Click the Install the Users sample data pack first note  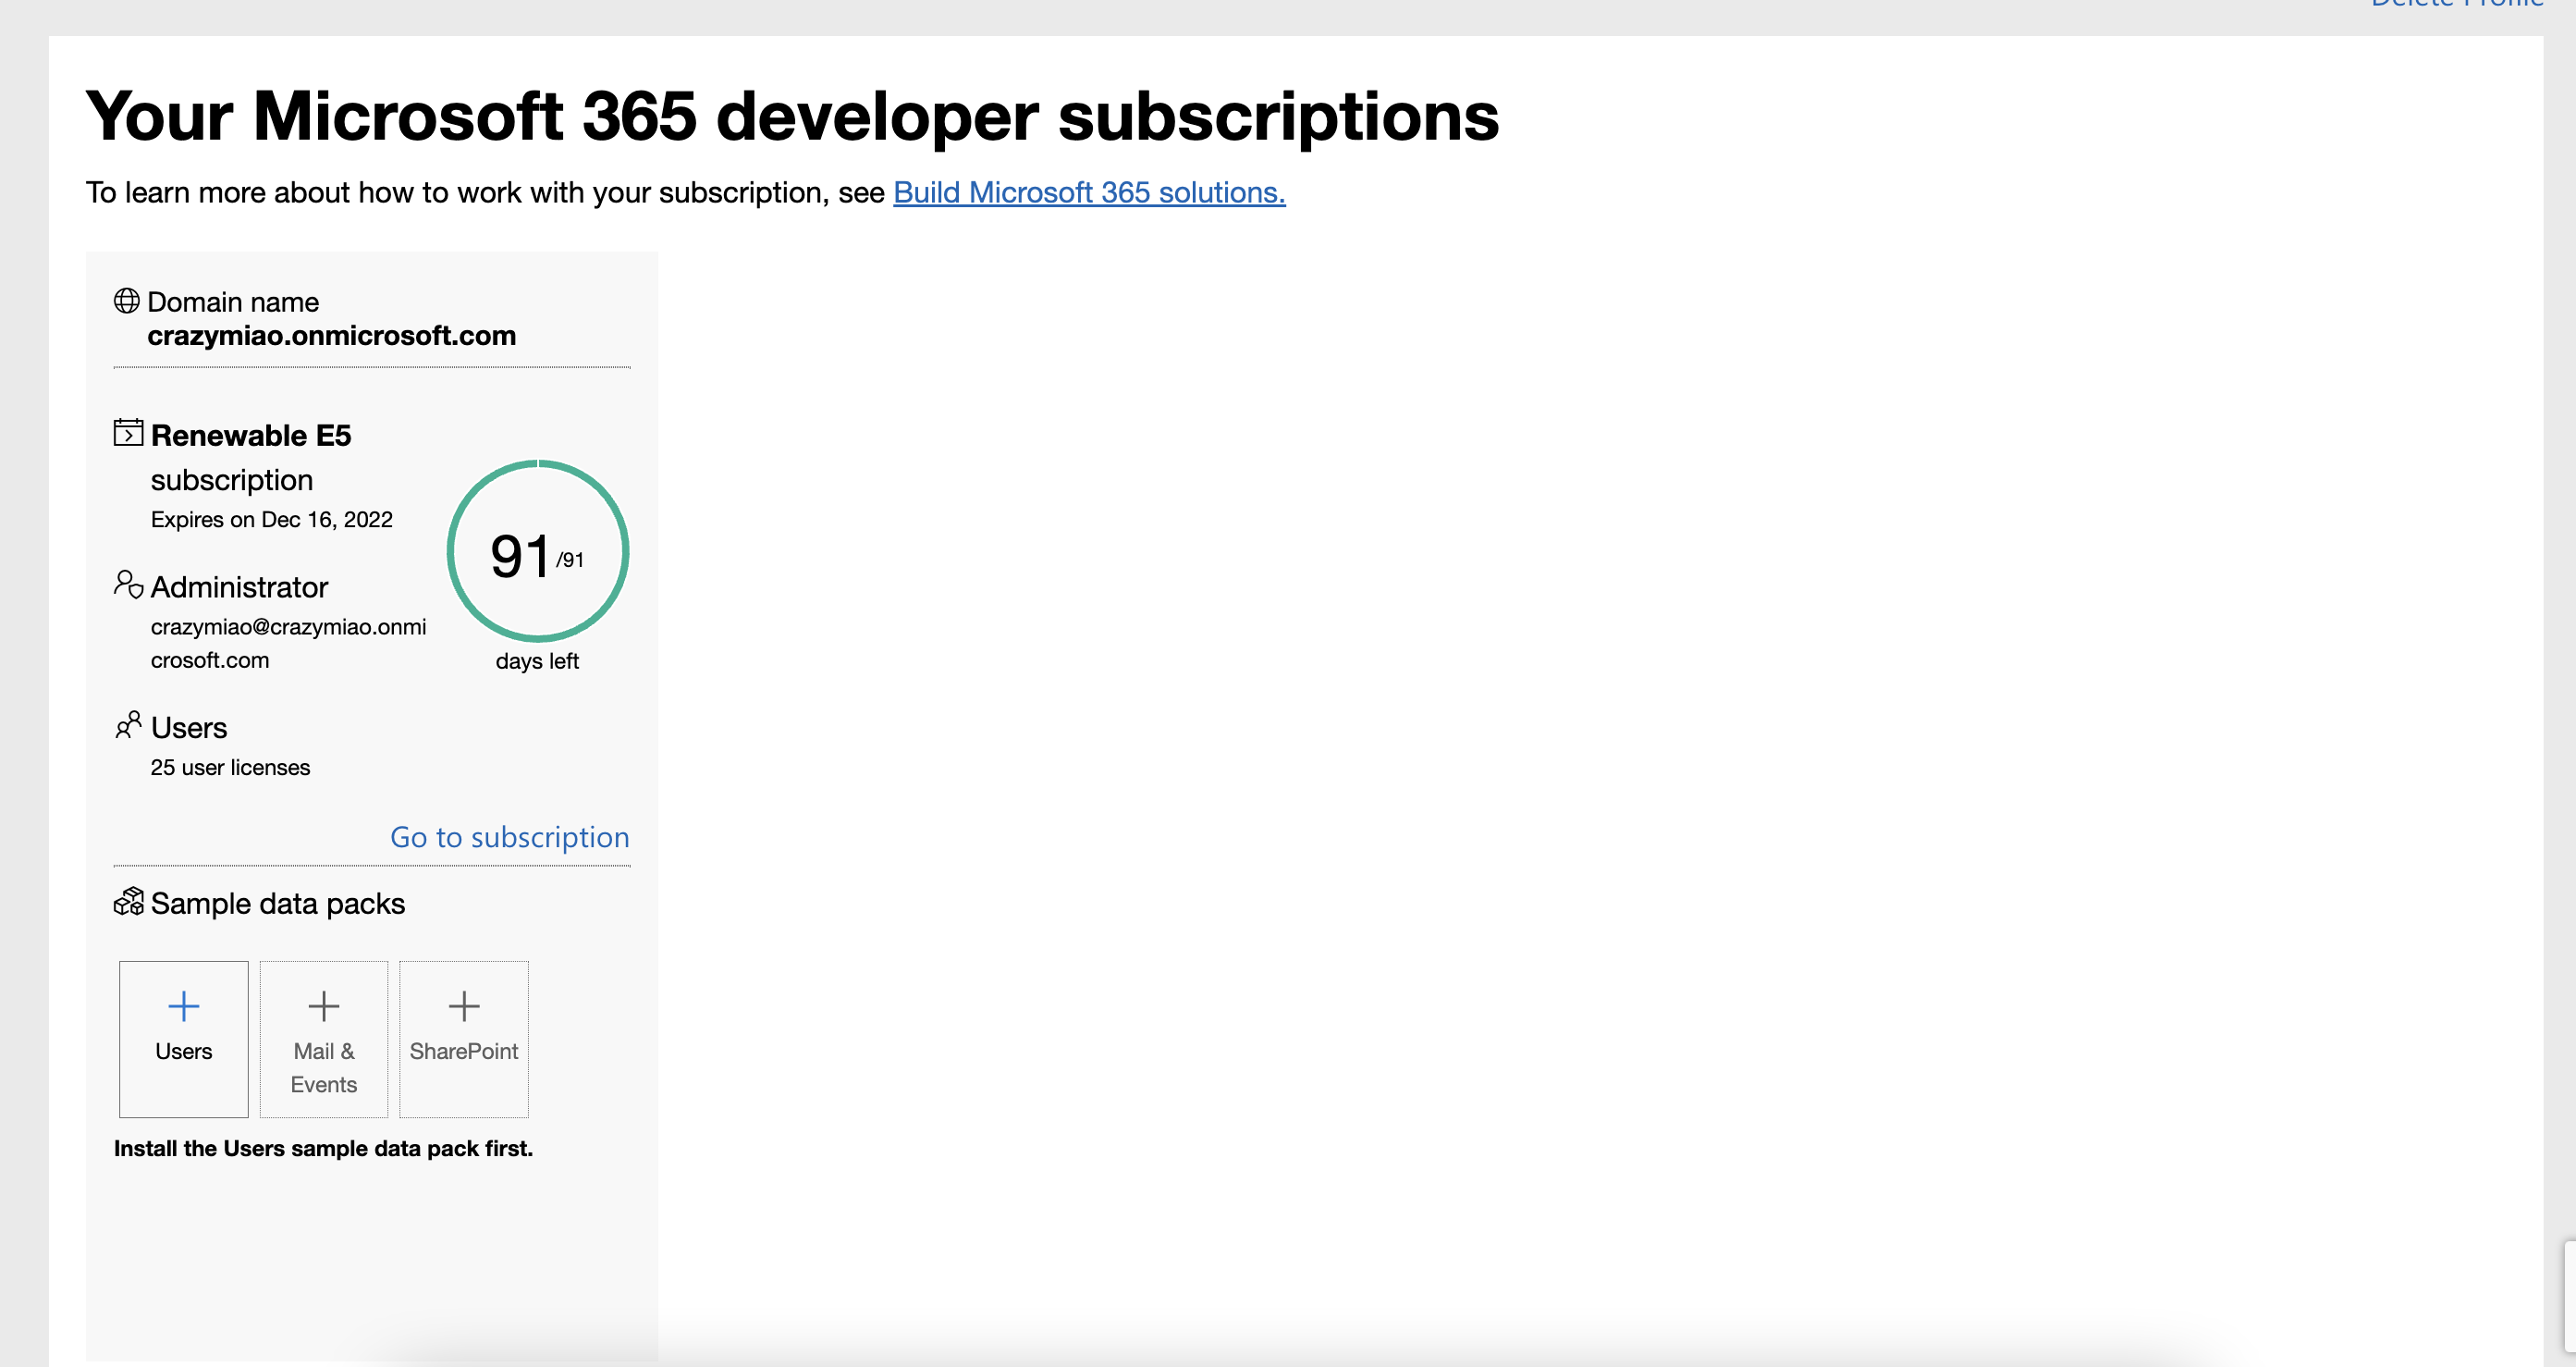coord(323,1148)
